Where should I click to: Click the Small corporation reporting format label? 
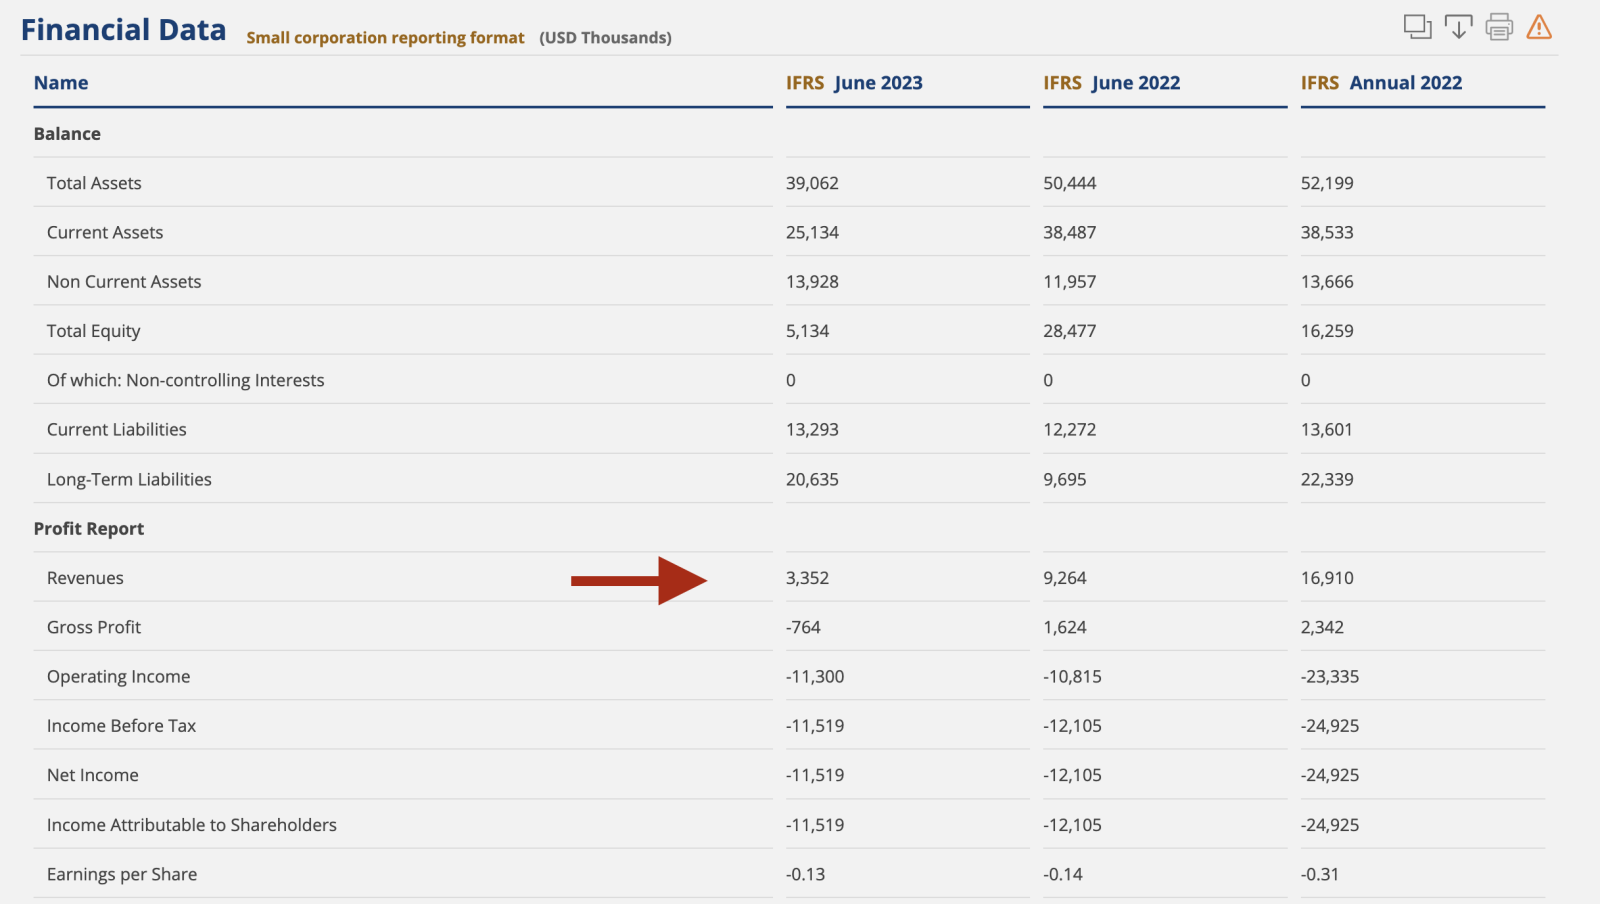(x=385, y=38)
